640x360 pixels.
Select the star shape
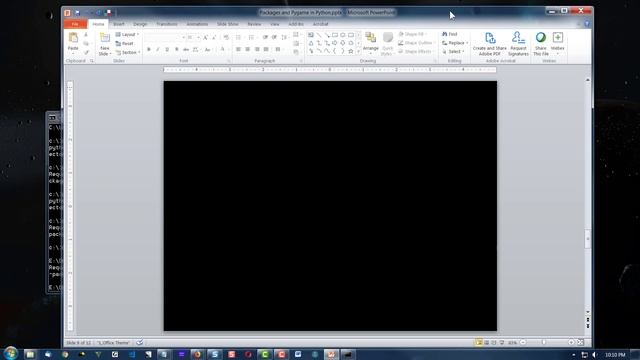click(351, 51)
